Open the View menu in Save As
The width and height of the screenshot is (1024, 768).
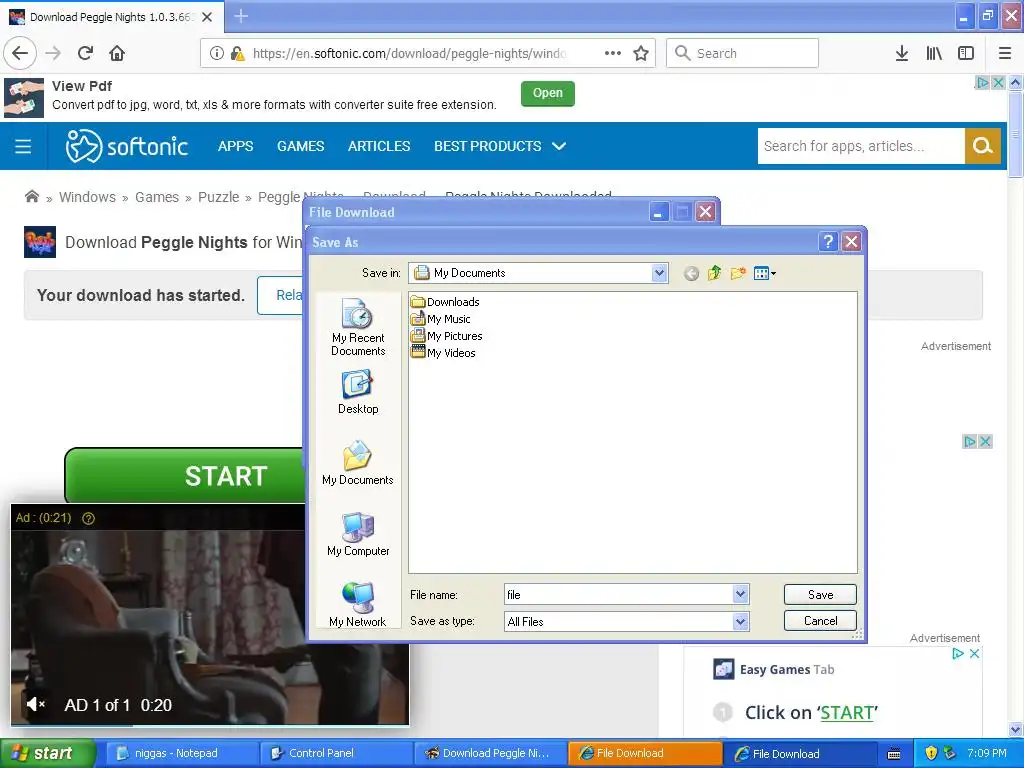(764, 273)
